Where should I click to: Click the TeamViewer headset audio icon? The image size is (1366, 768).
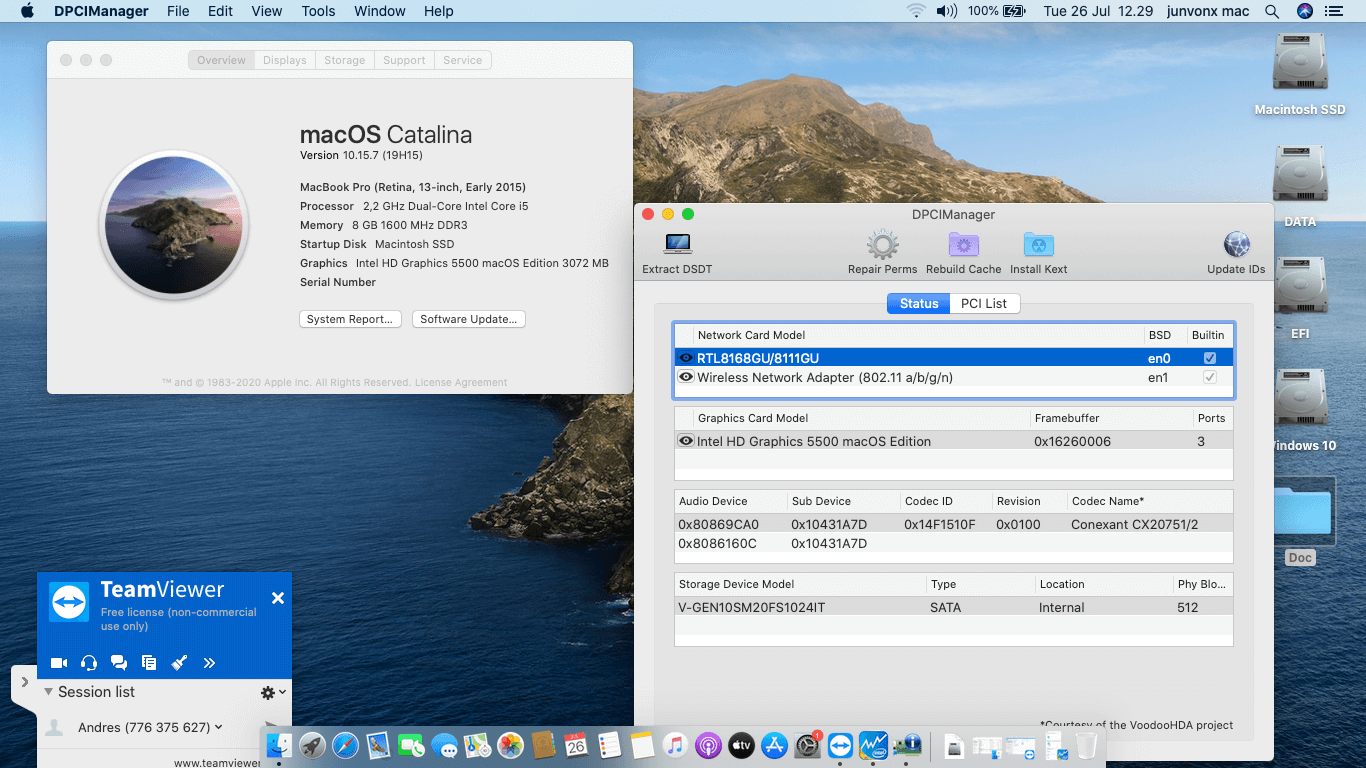[89, 662]
